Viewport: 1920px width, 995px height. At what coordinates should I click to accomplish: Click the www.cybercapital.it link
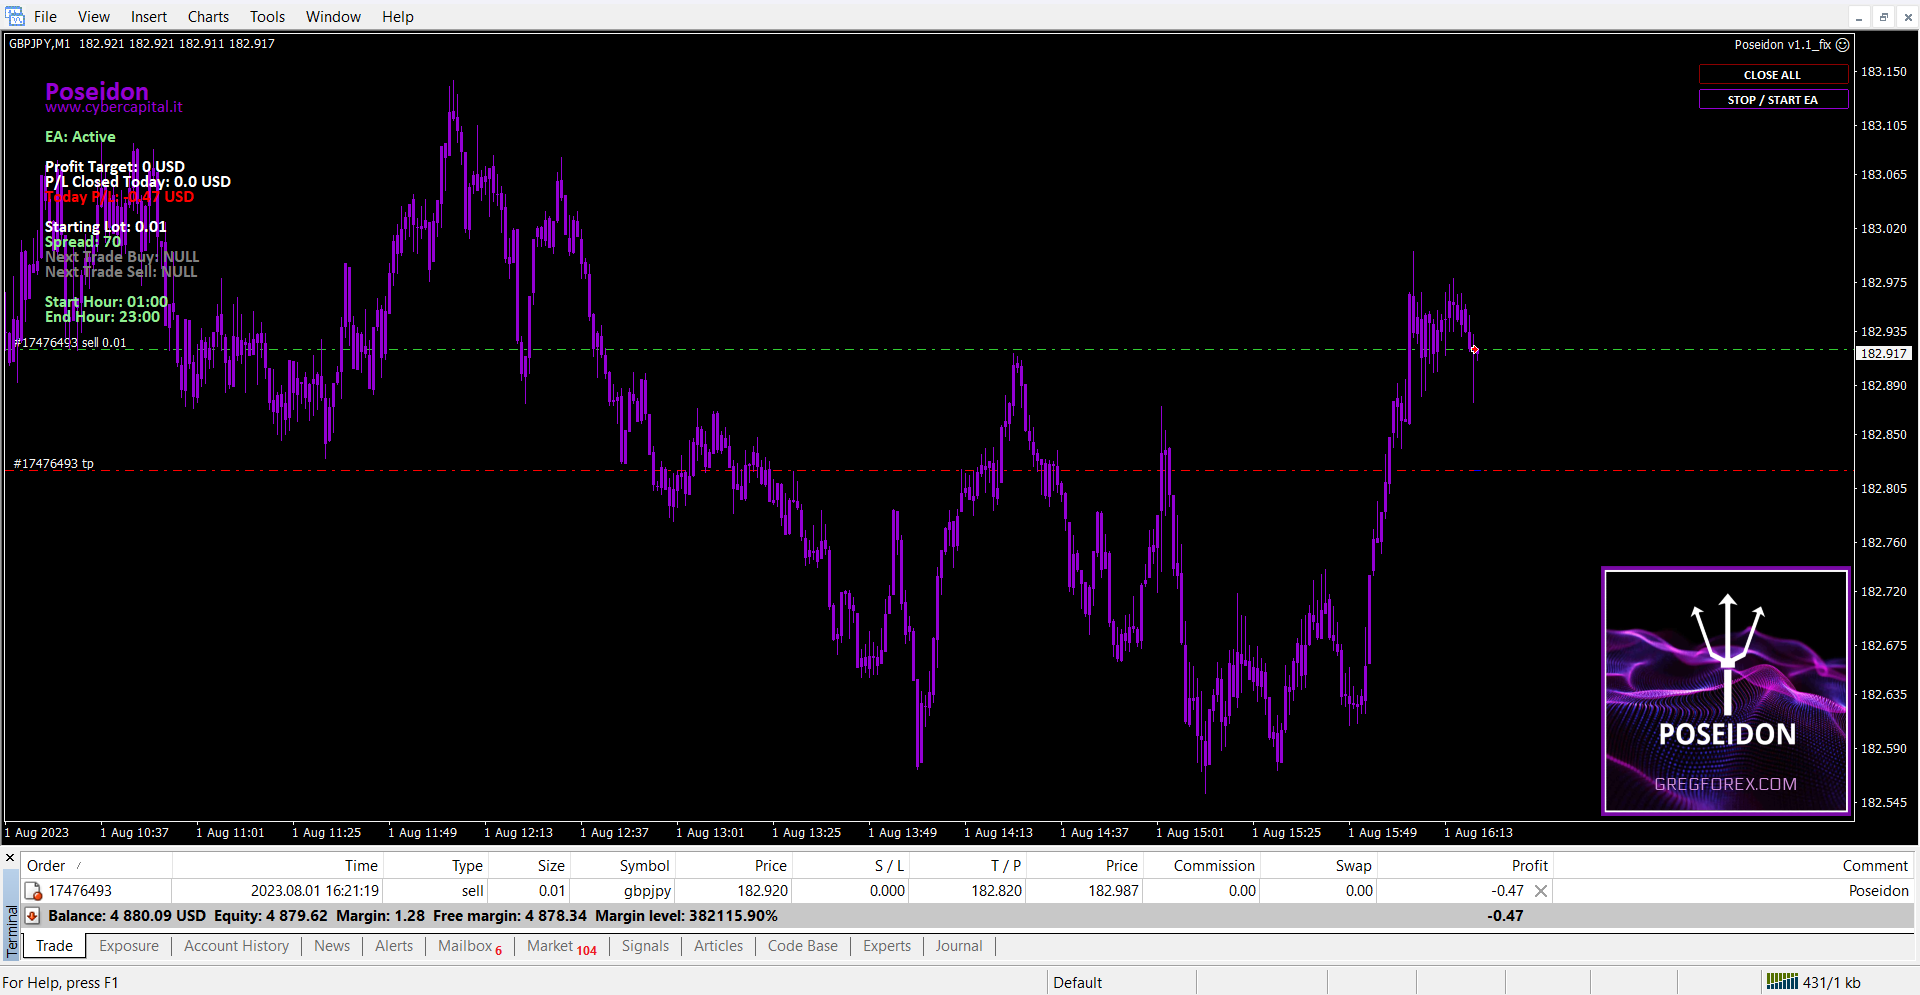coord(114,108)
